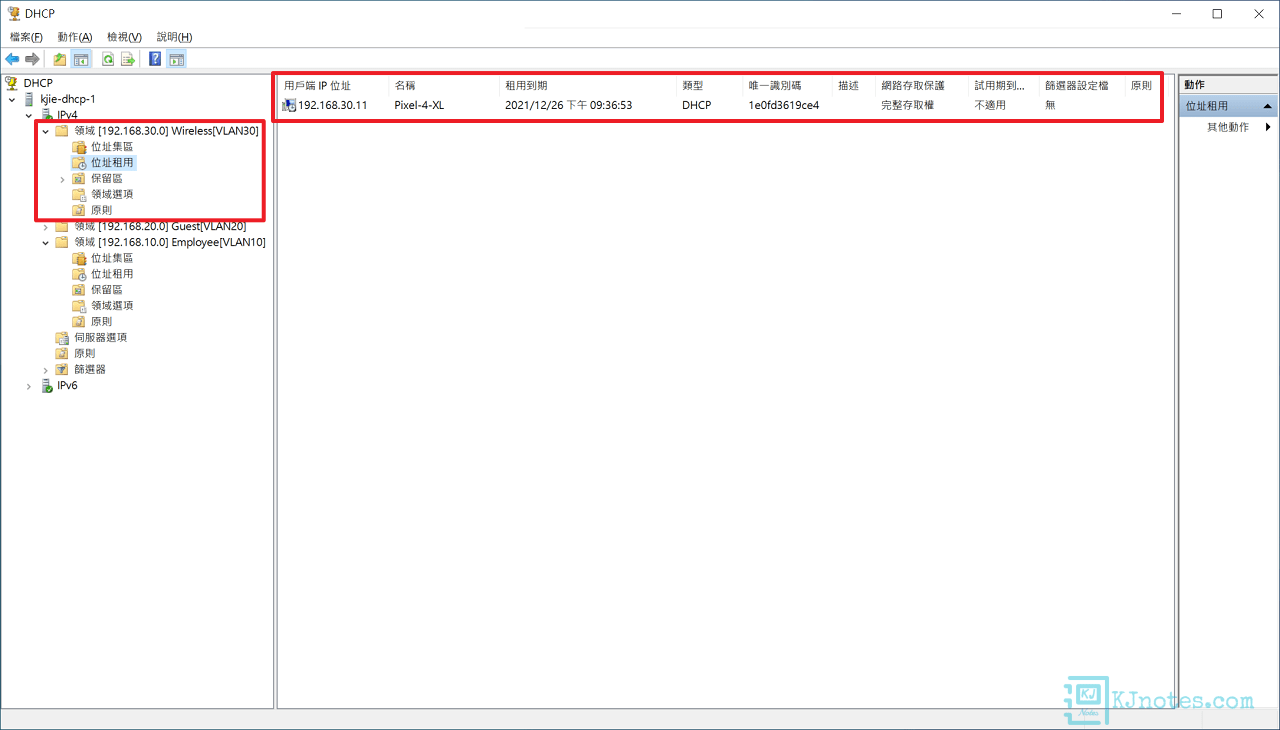This screenshot has height=730, width=1280.
Task: Select 位址集區 icon under Employee[VLAN10]
Action: (79, 258)
